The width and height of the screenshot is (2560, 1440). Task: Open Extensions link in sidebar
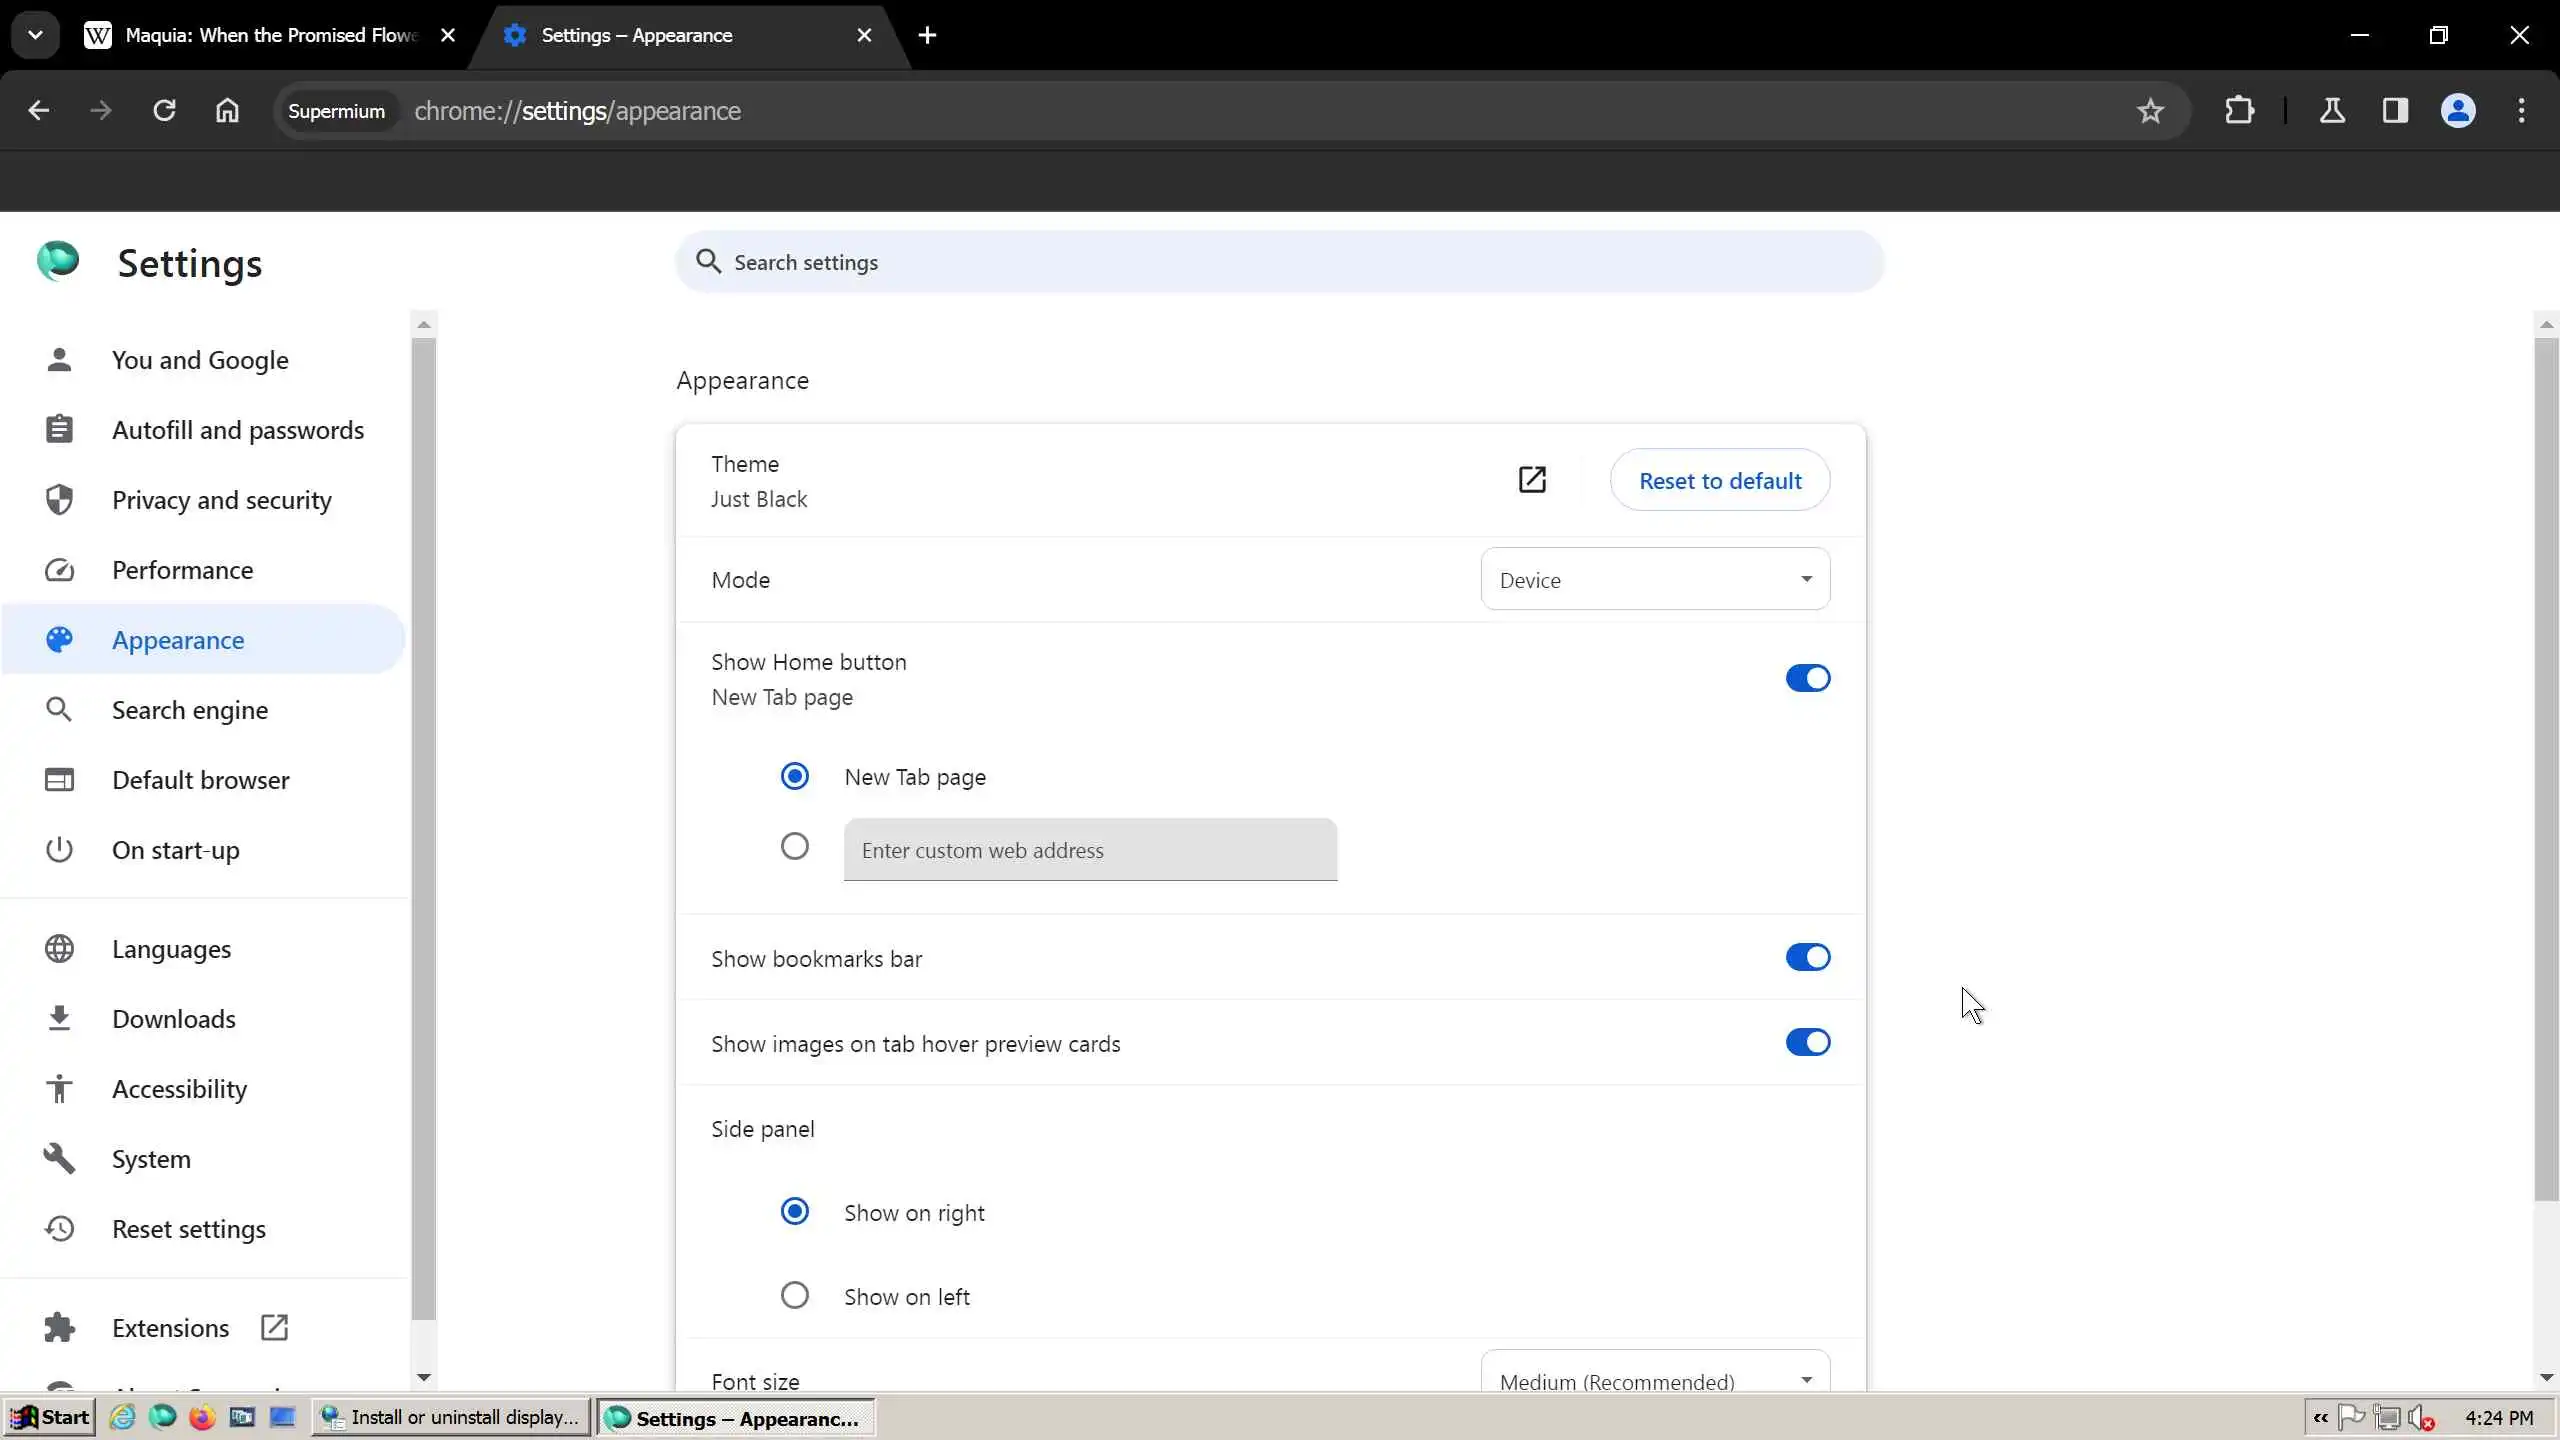tap(170, 1328)
